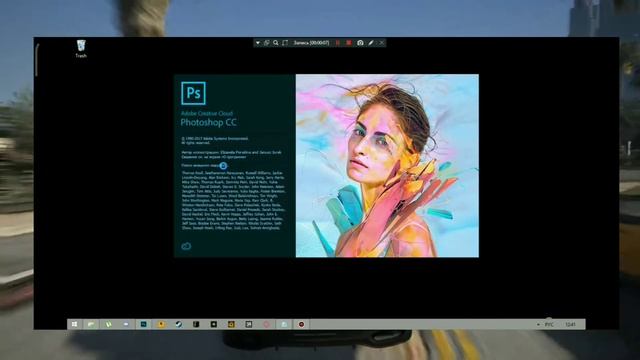Stop the screen recording
Screen dimensions: 640x360
click(x=349, y=43)
